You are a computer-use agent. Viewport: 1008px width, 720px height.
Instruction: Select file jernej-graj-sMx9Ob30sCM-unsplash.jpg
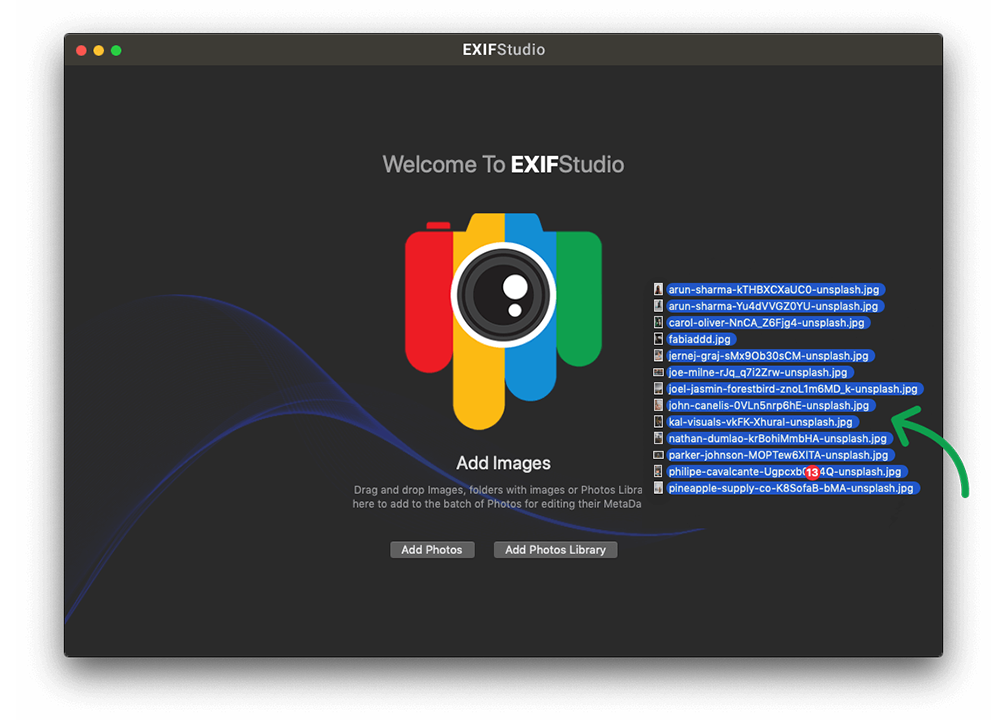pyautogui.click(x=770, y=356)
